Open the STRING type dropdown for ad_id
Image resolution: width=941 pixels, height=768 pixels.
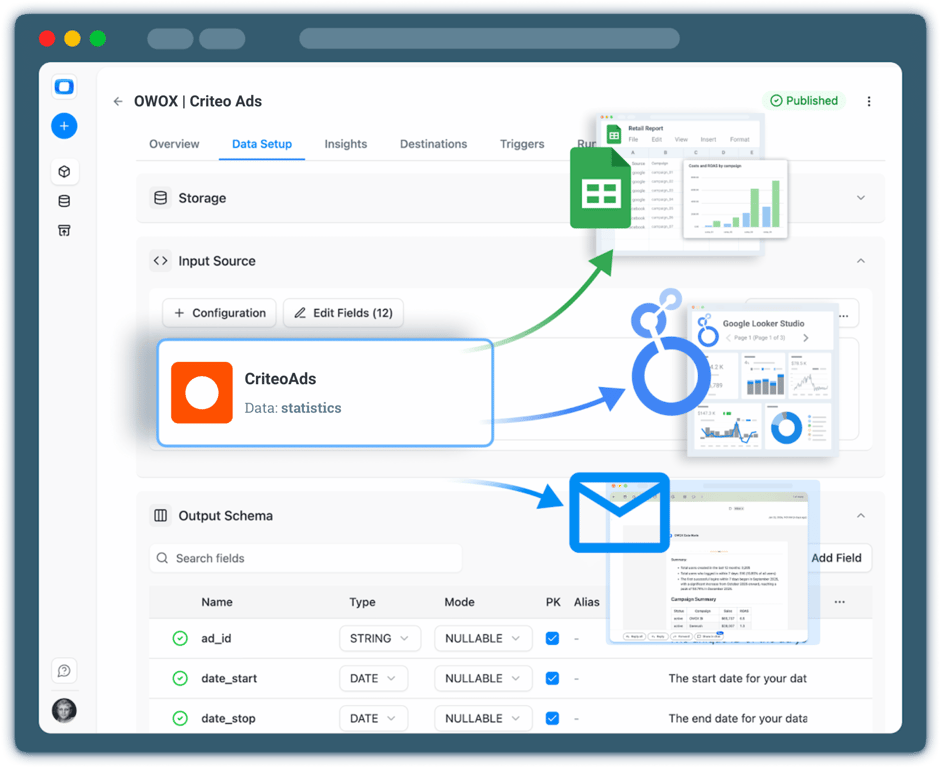[380, 638]
